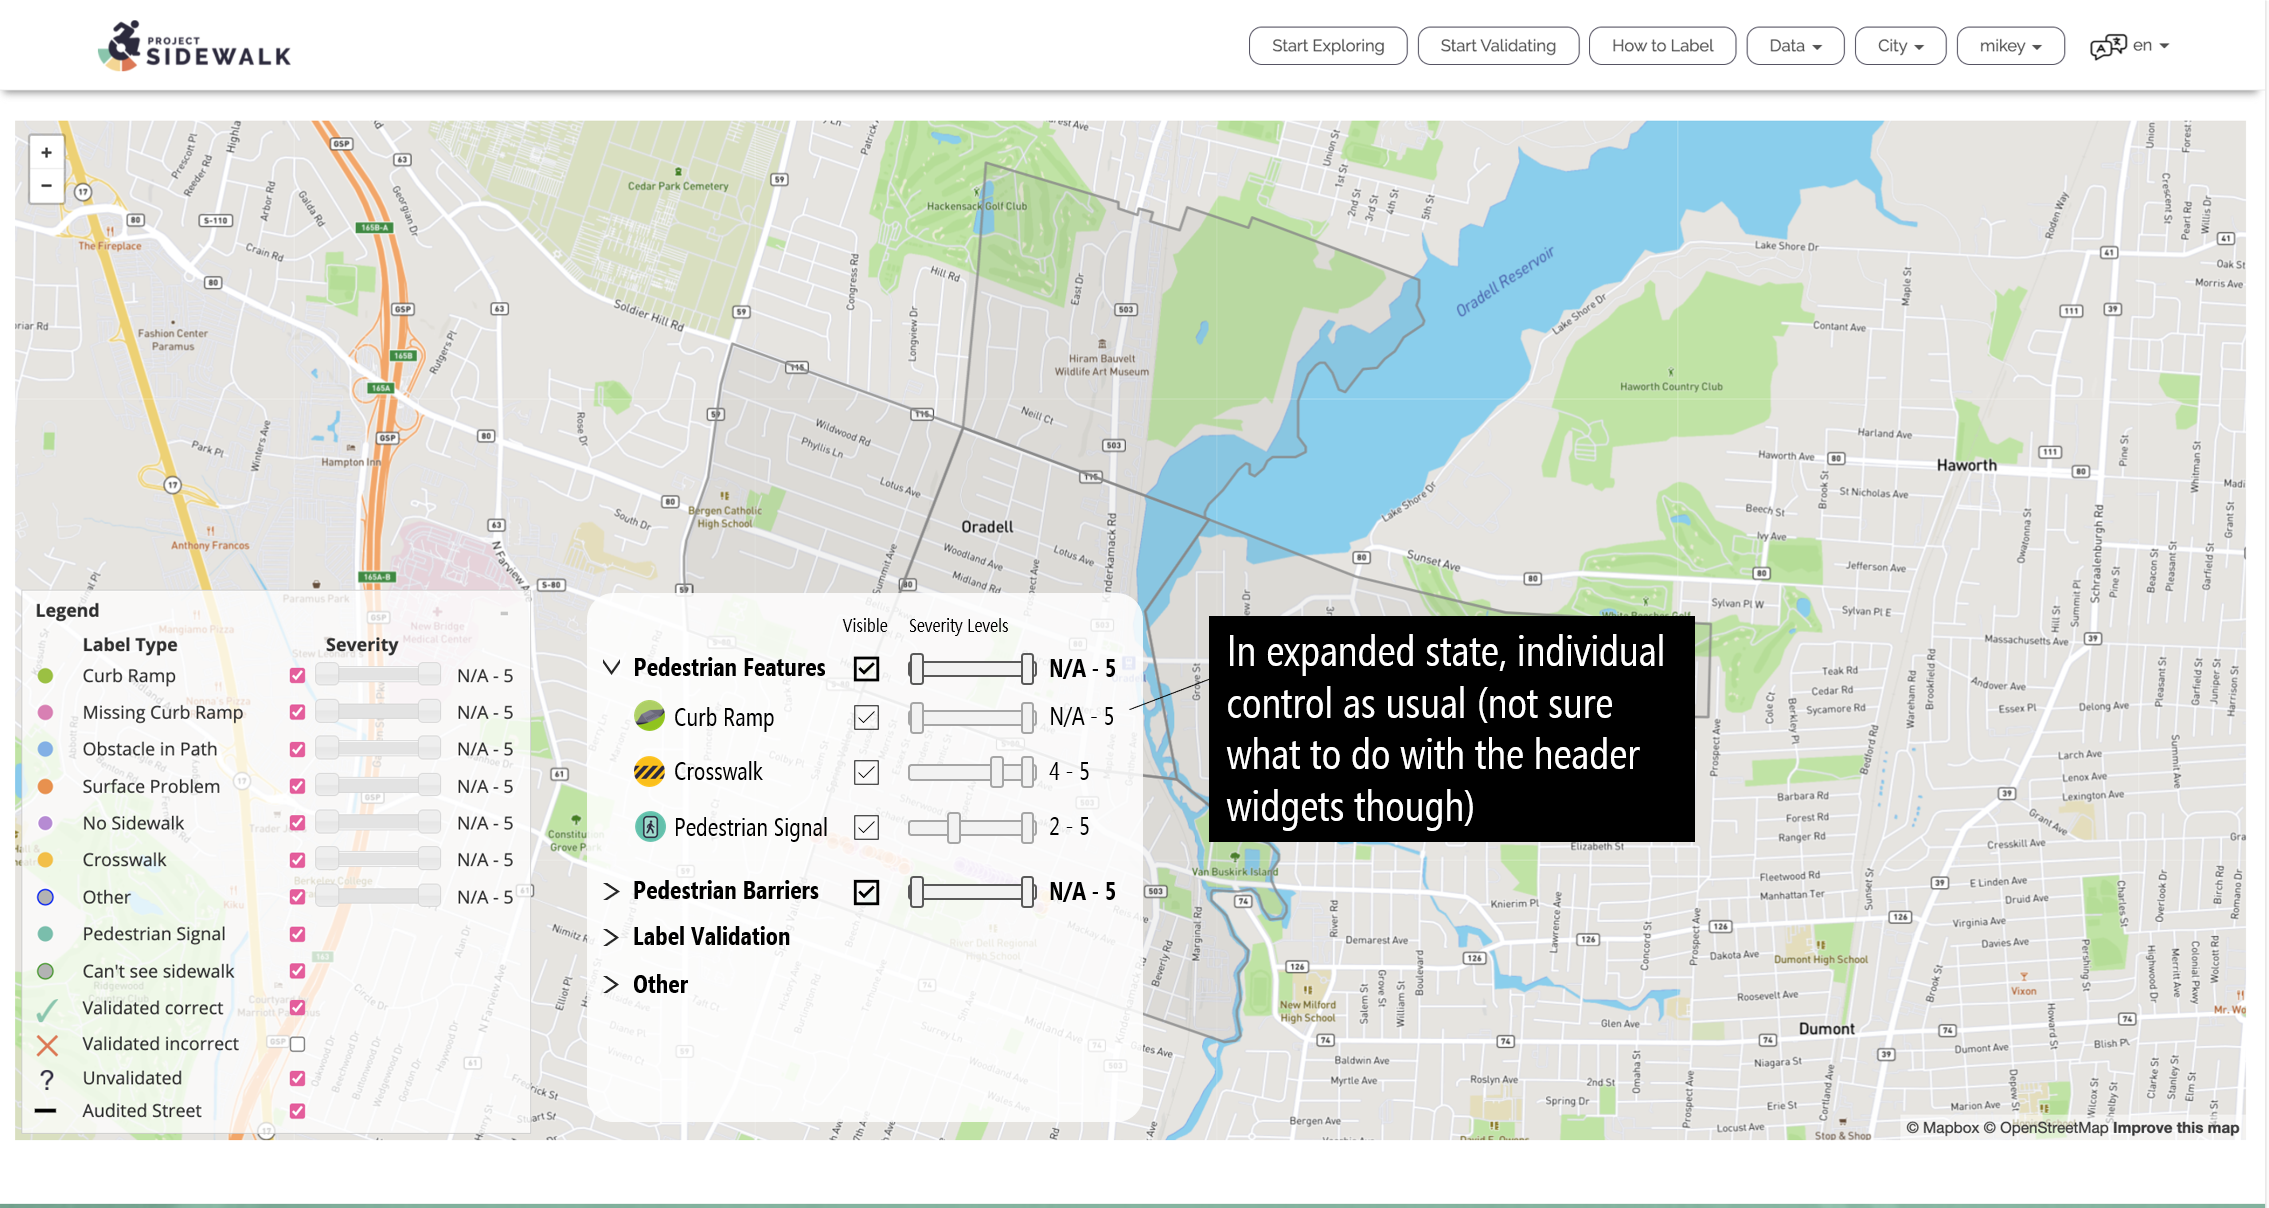Click the green Validated correct checkmark
The height and width of the screenshot is (1208, 2269).
pyautogui.click(x=46, y=1007)
